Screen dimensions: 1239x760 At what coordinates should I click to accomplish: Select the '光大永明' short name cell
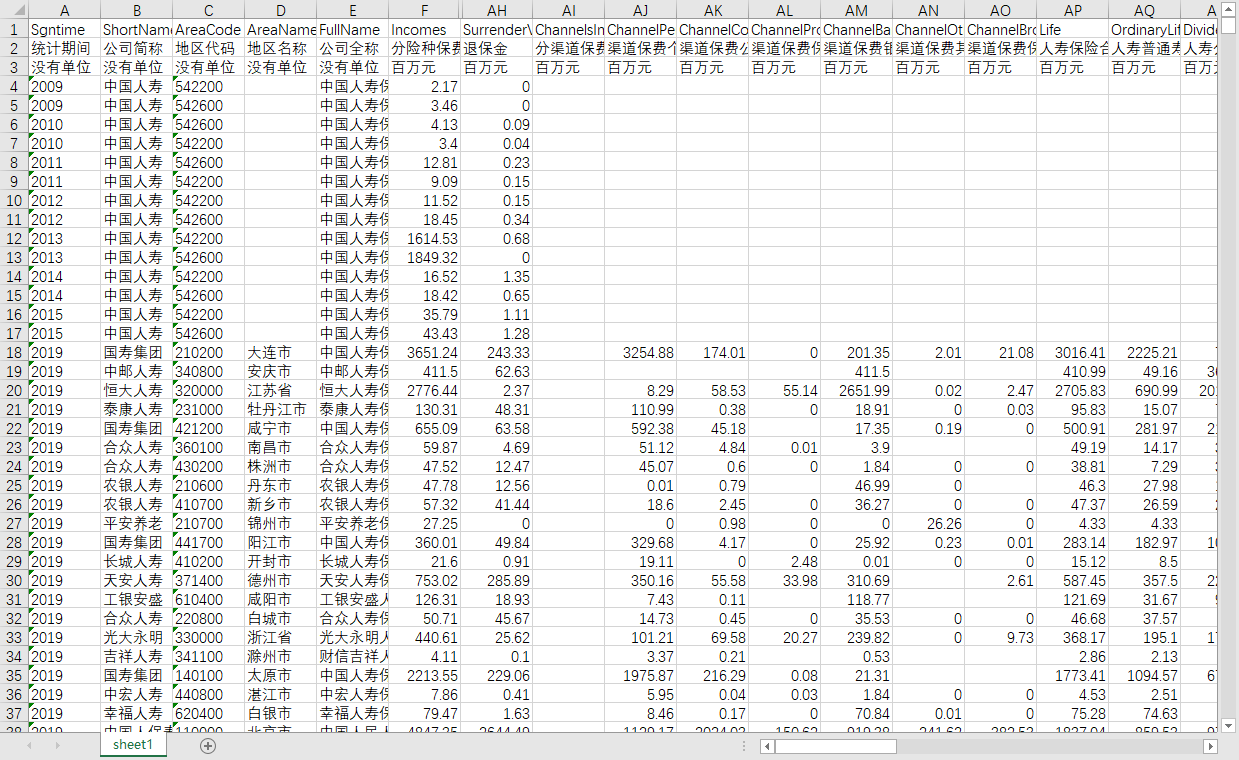coord(137,637)
